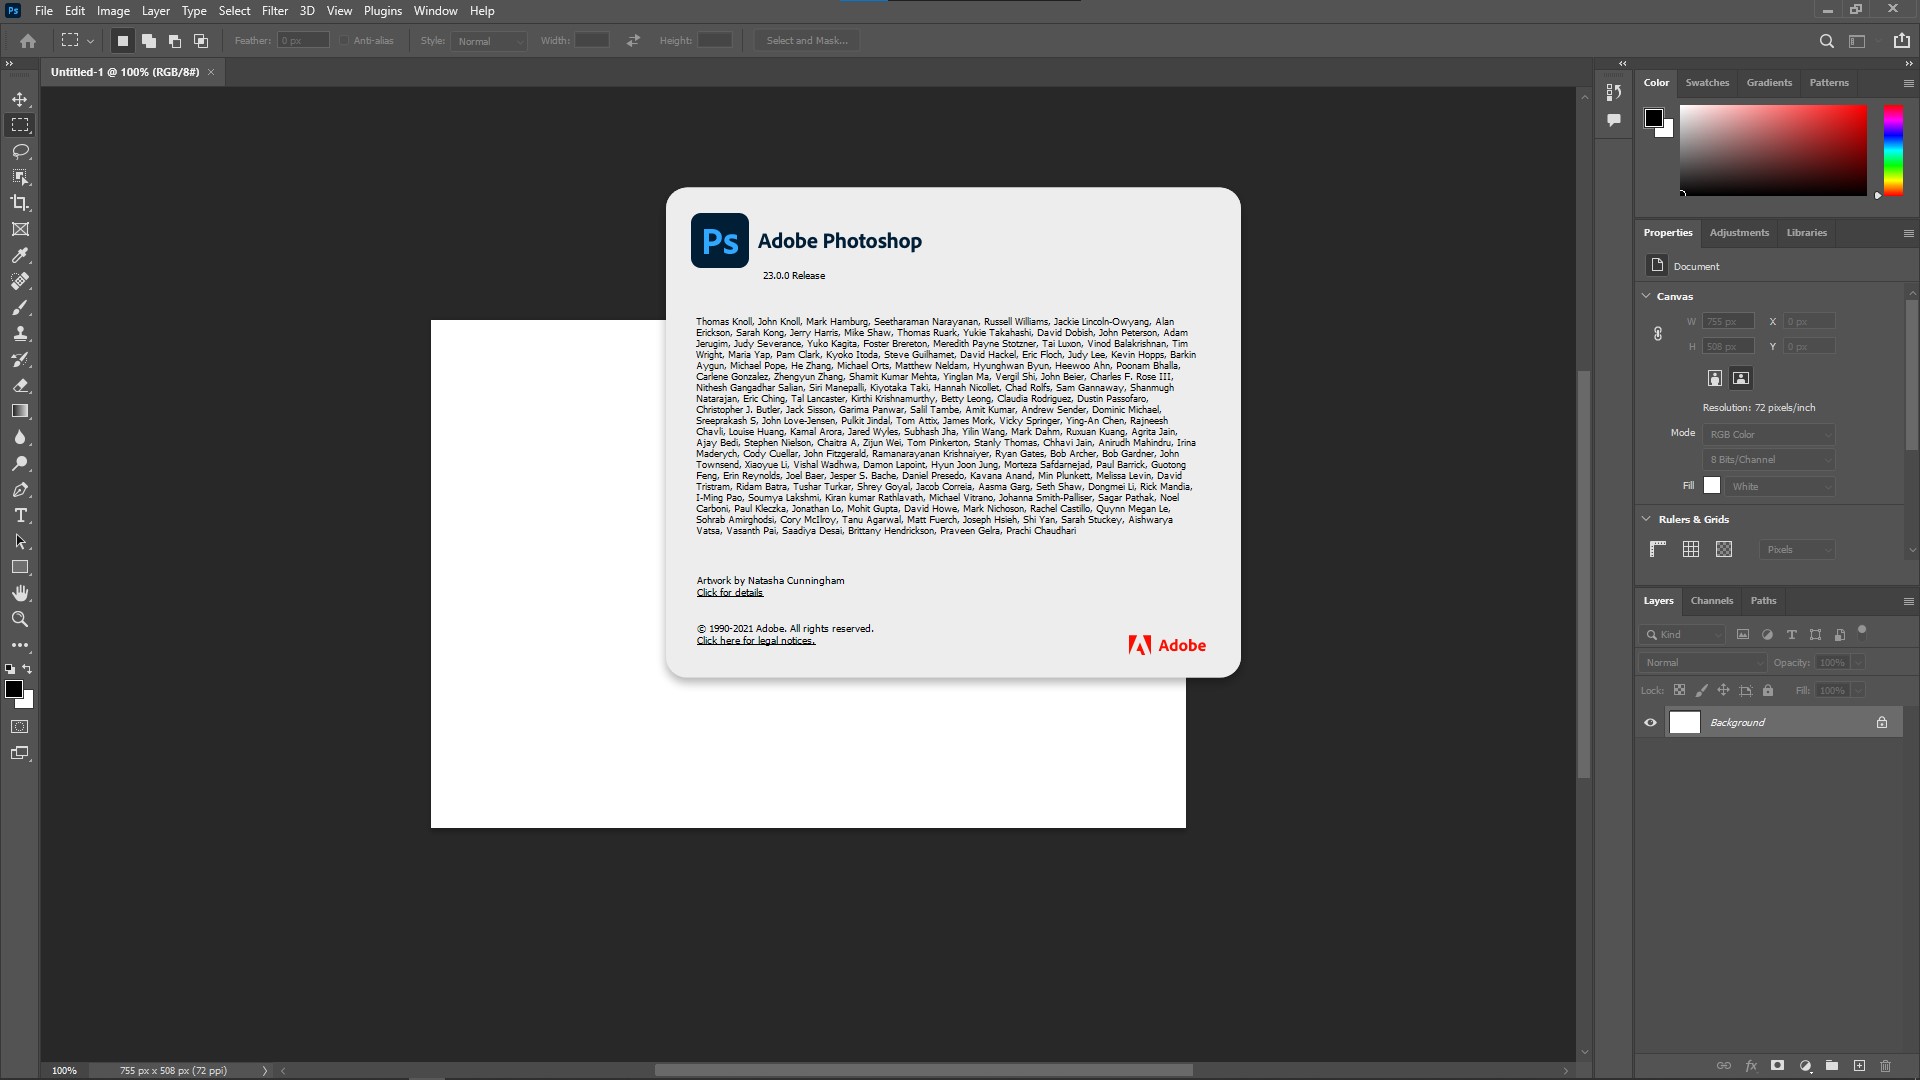The image size is (1920, 1080).
Task: Select the Move tool
Action: pos(20,99)
